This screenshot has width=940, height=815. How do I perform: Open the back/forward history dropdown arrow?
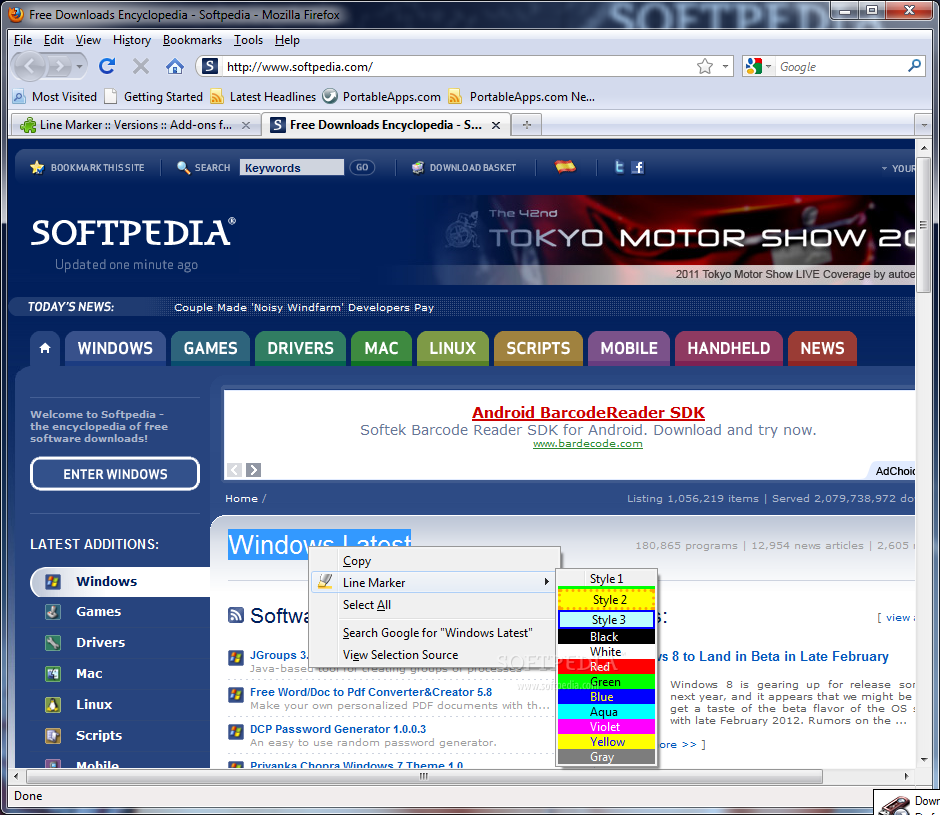(79, 67)
